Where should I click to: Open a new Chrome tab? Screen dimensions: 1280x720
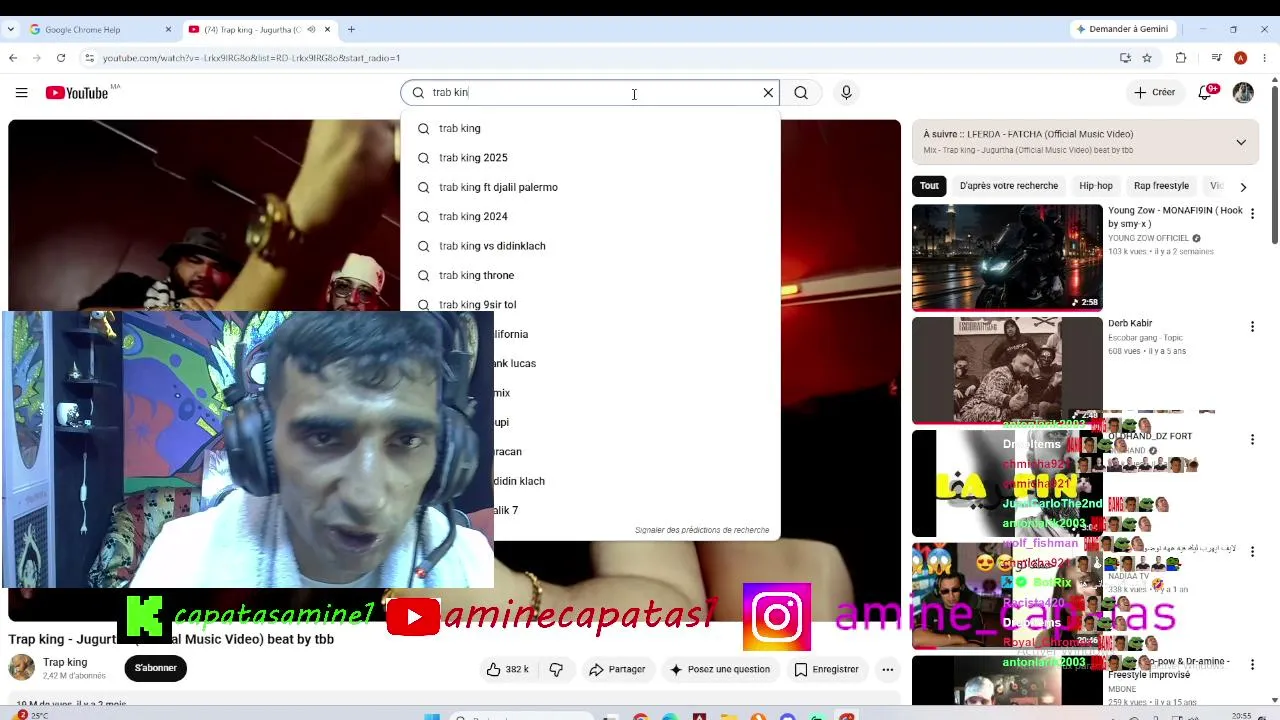click(x=351, y=30)
